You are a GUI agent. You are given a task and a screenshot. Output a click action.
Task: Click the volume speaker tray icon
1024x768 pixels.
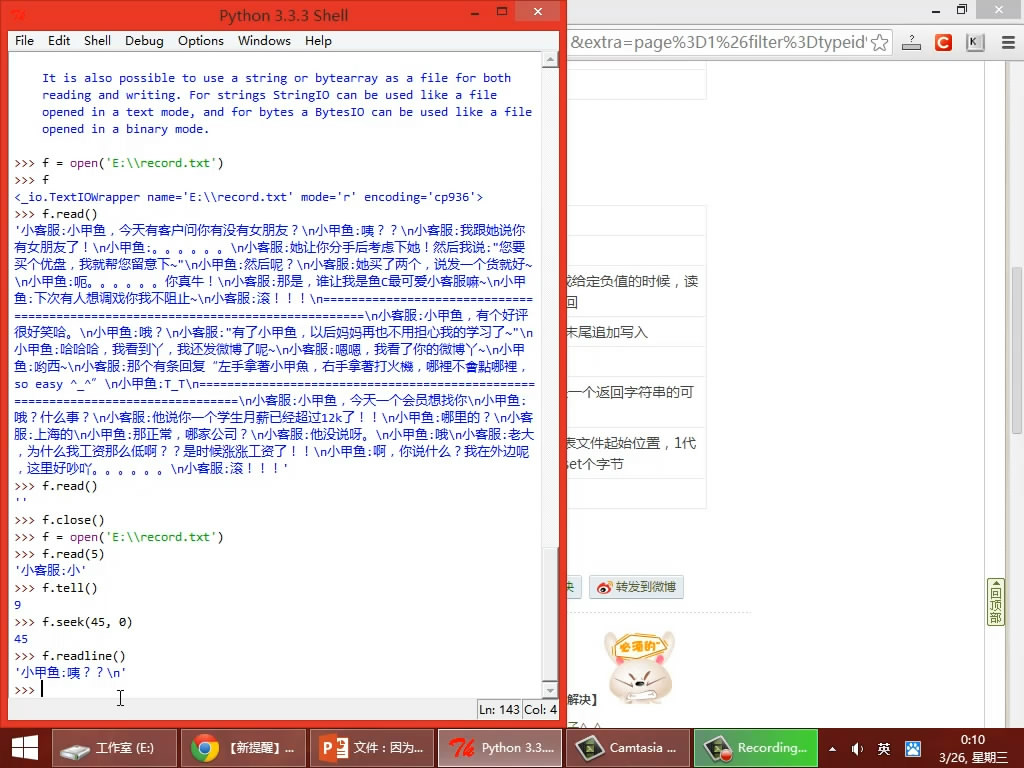857,748
